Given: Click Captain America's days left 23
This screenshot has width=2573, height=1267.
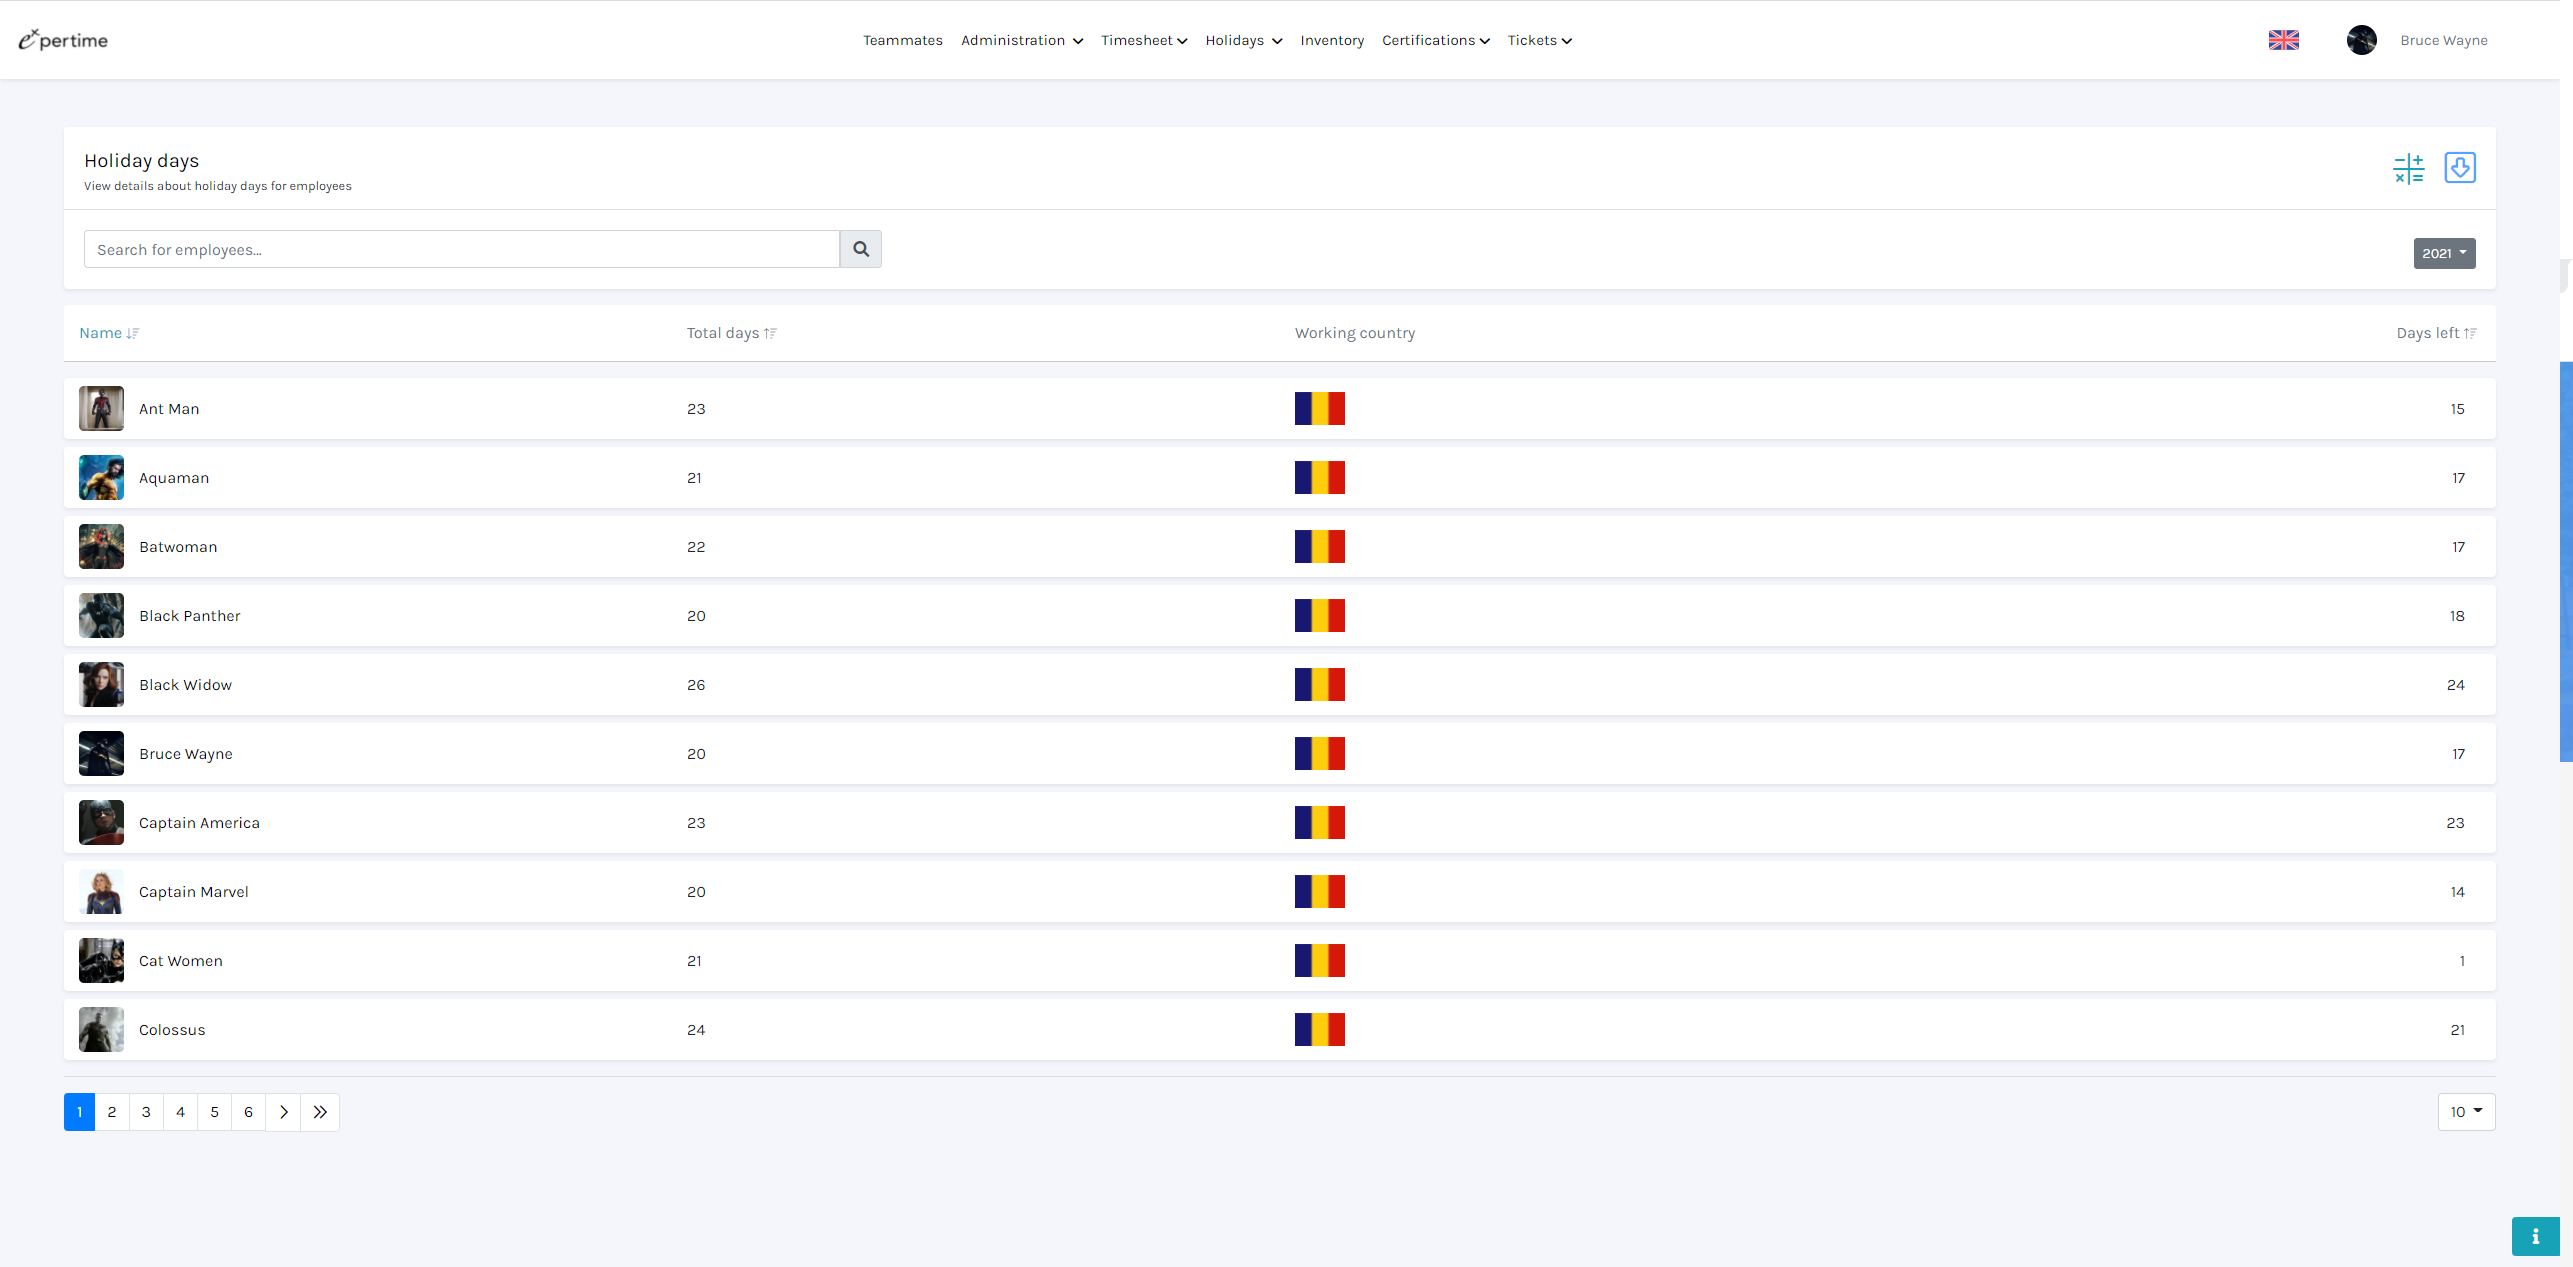Looking at the screenshot, I should pyautogui.click(x=2455, y=823).
